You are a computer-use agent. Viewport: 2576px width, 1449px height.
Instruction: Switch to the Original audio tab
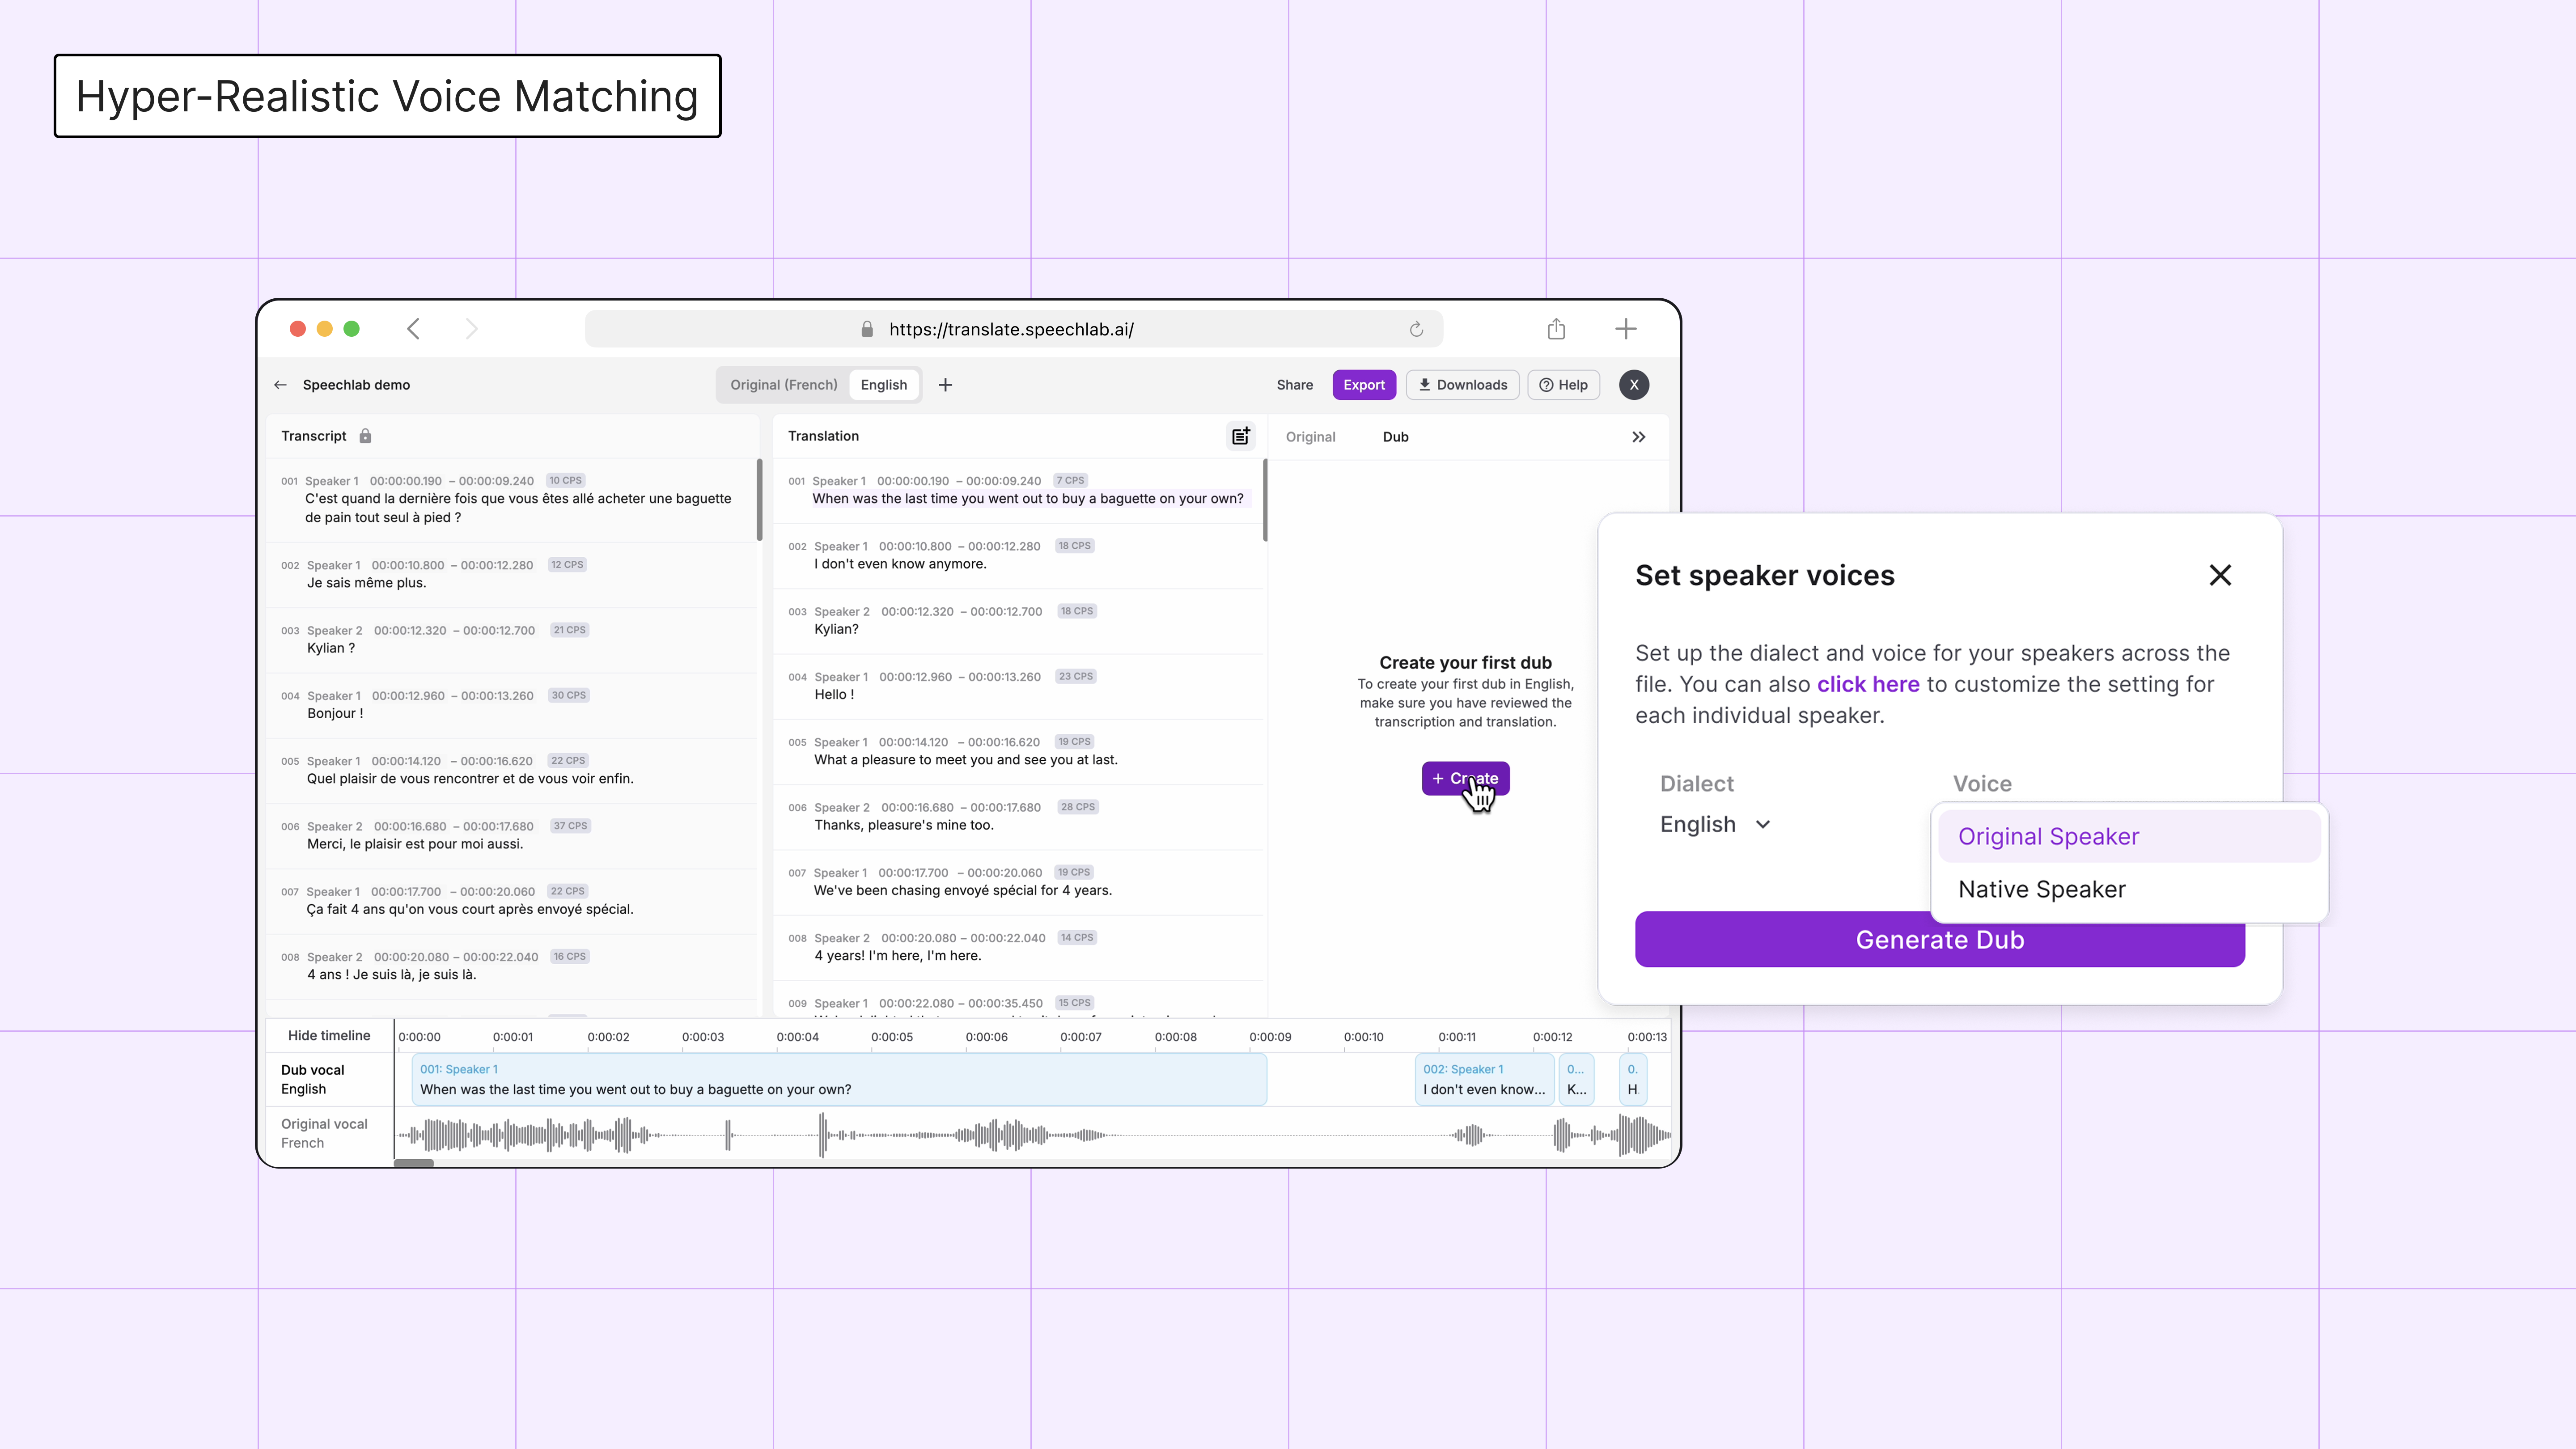point(1310,437)
